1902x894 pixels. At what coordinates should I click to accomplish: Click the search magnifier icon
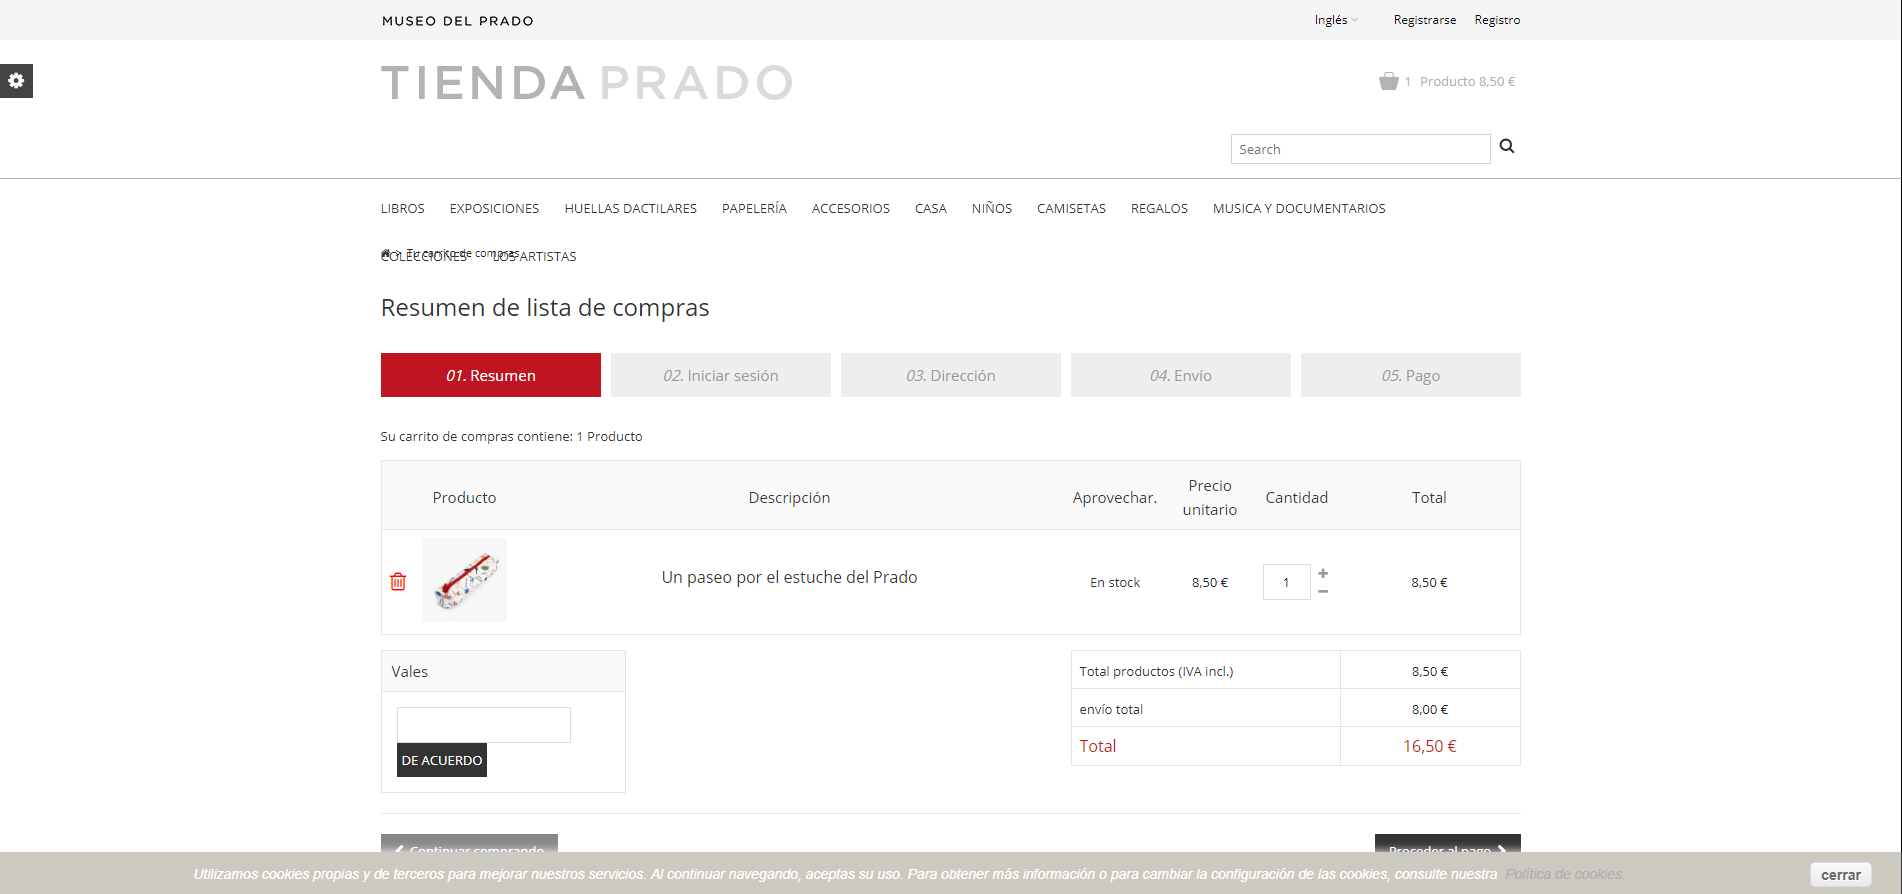pos(1507,147)
